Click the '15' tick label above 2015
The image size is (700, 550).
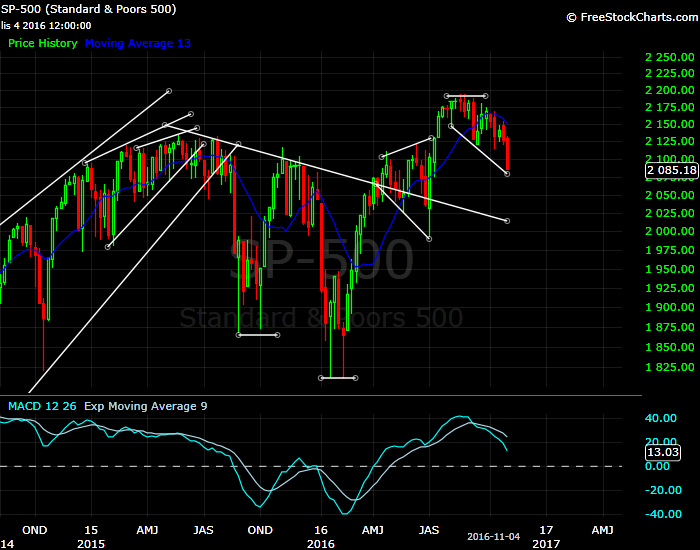pos(91,530)
